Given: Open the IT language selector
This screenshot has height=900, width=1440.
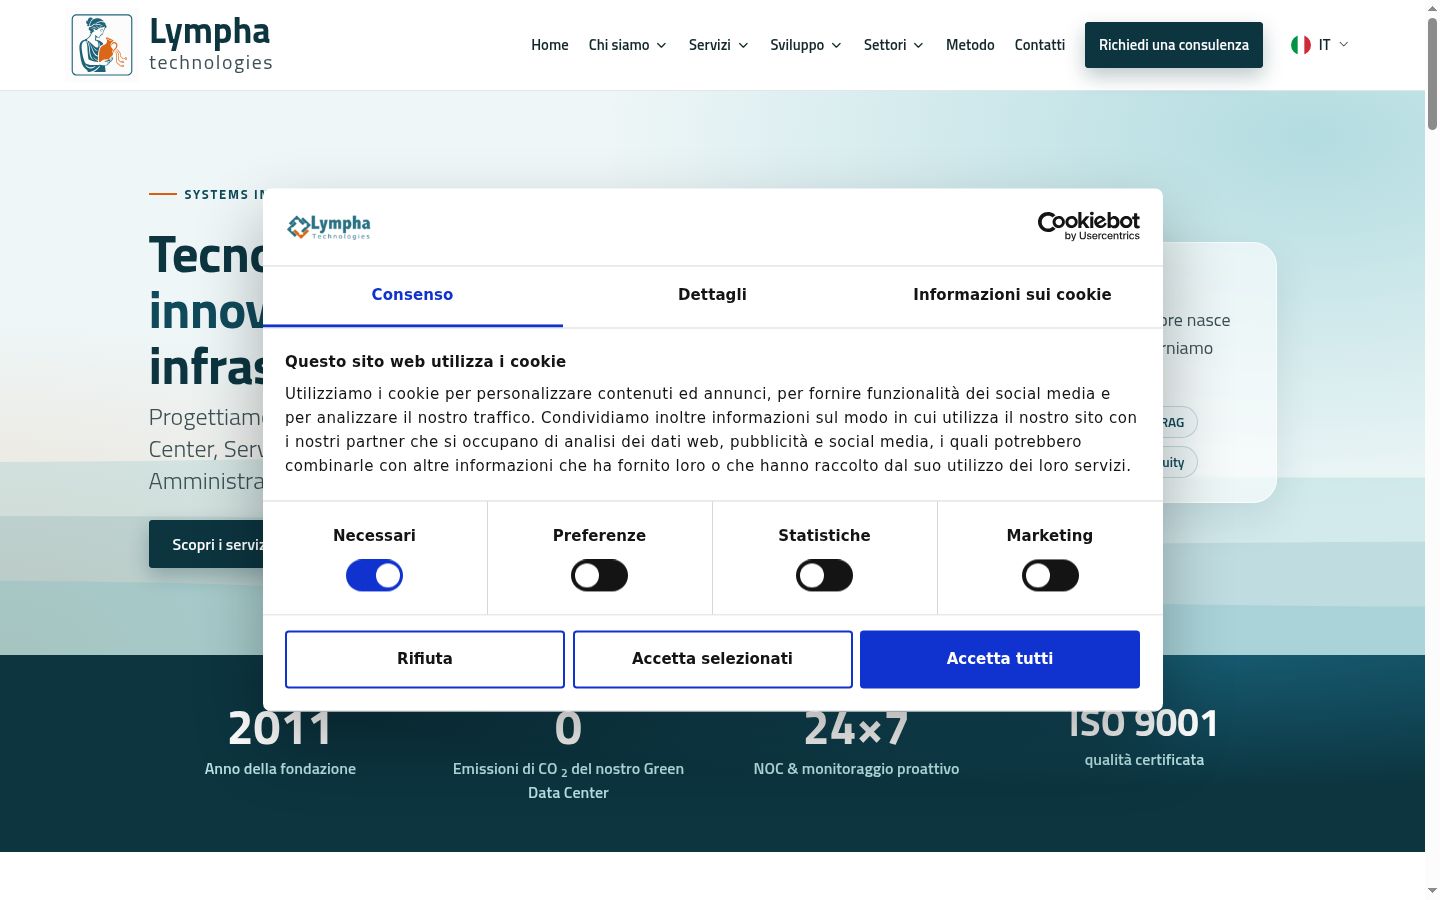Looking at the screenshot, I should [1320, 45].
